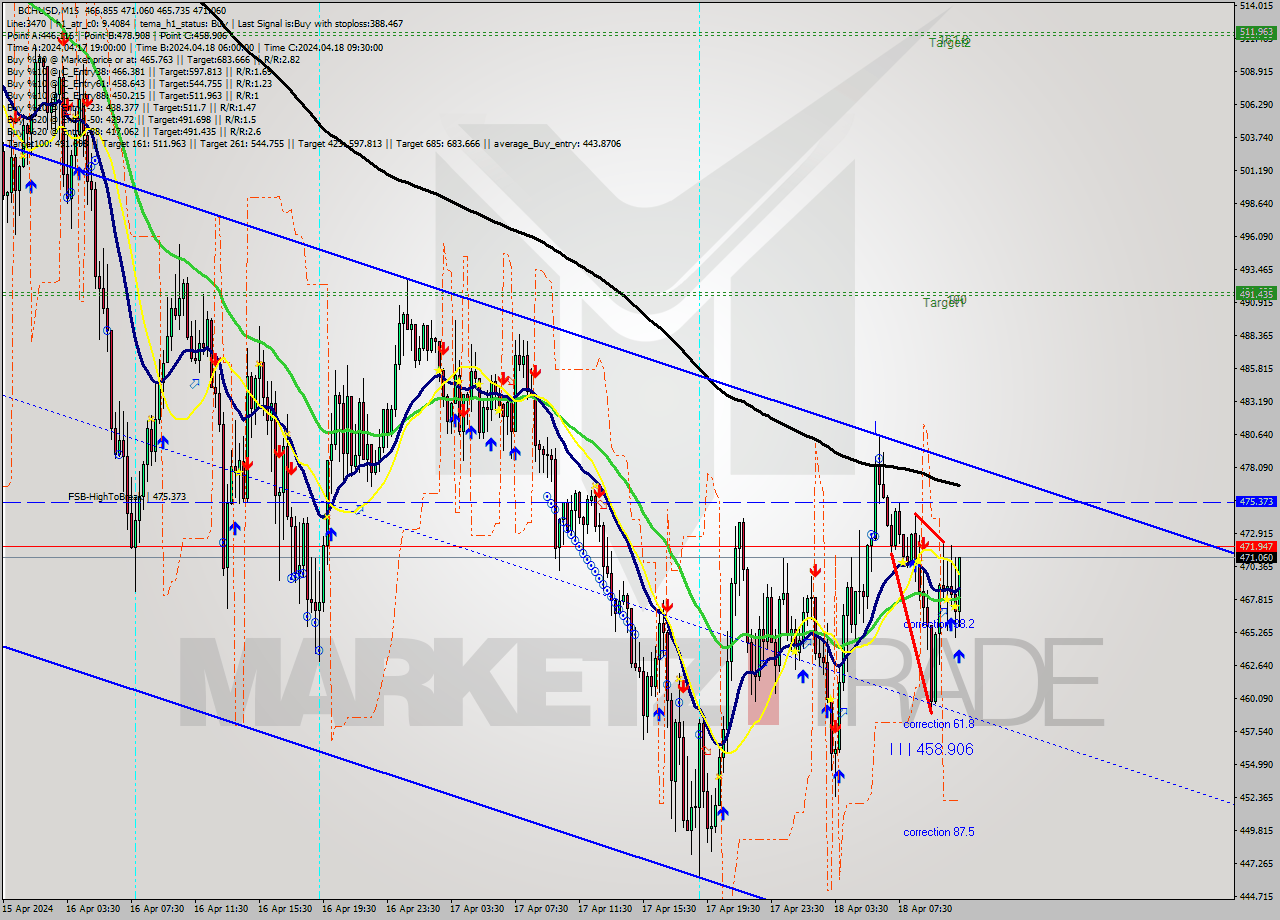
Task: Click the 501.190 price axis value
Action: (x=1256, y=171)
